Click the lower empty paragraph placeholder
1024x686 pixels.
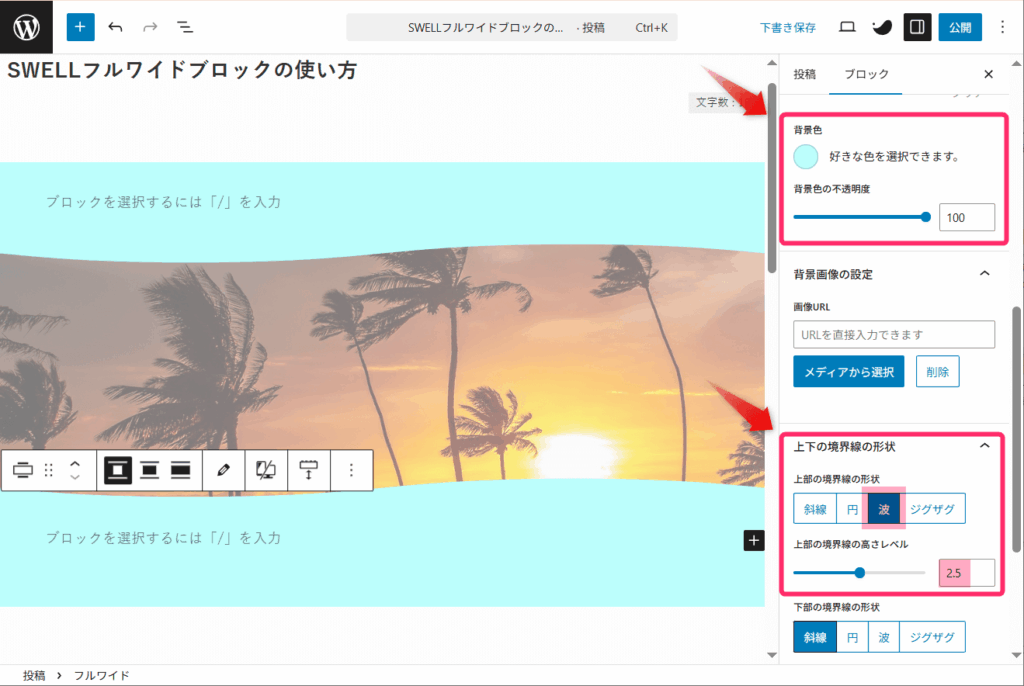163,538
